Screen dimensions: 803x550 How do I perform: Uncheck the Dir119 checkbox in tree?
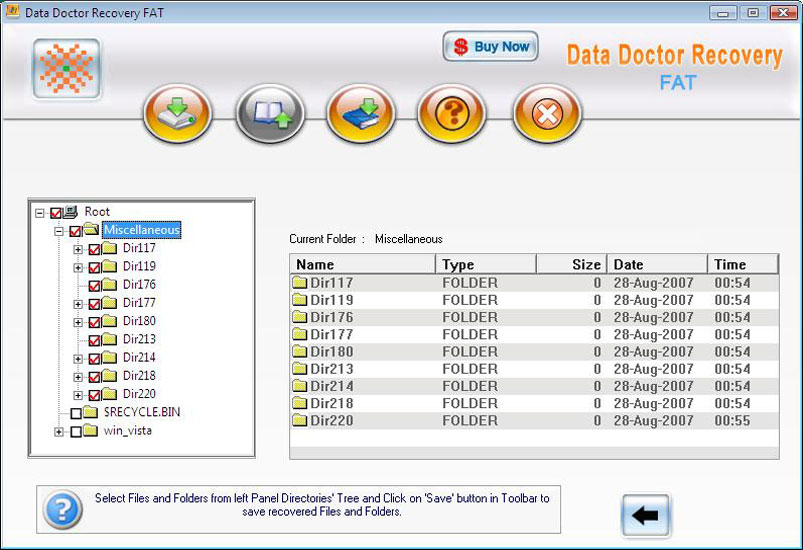pos(94,267)
